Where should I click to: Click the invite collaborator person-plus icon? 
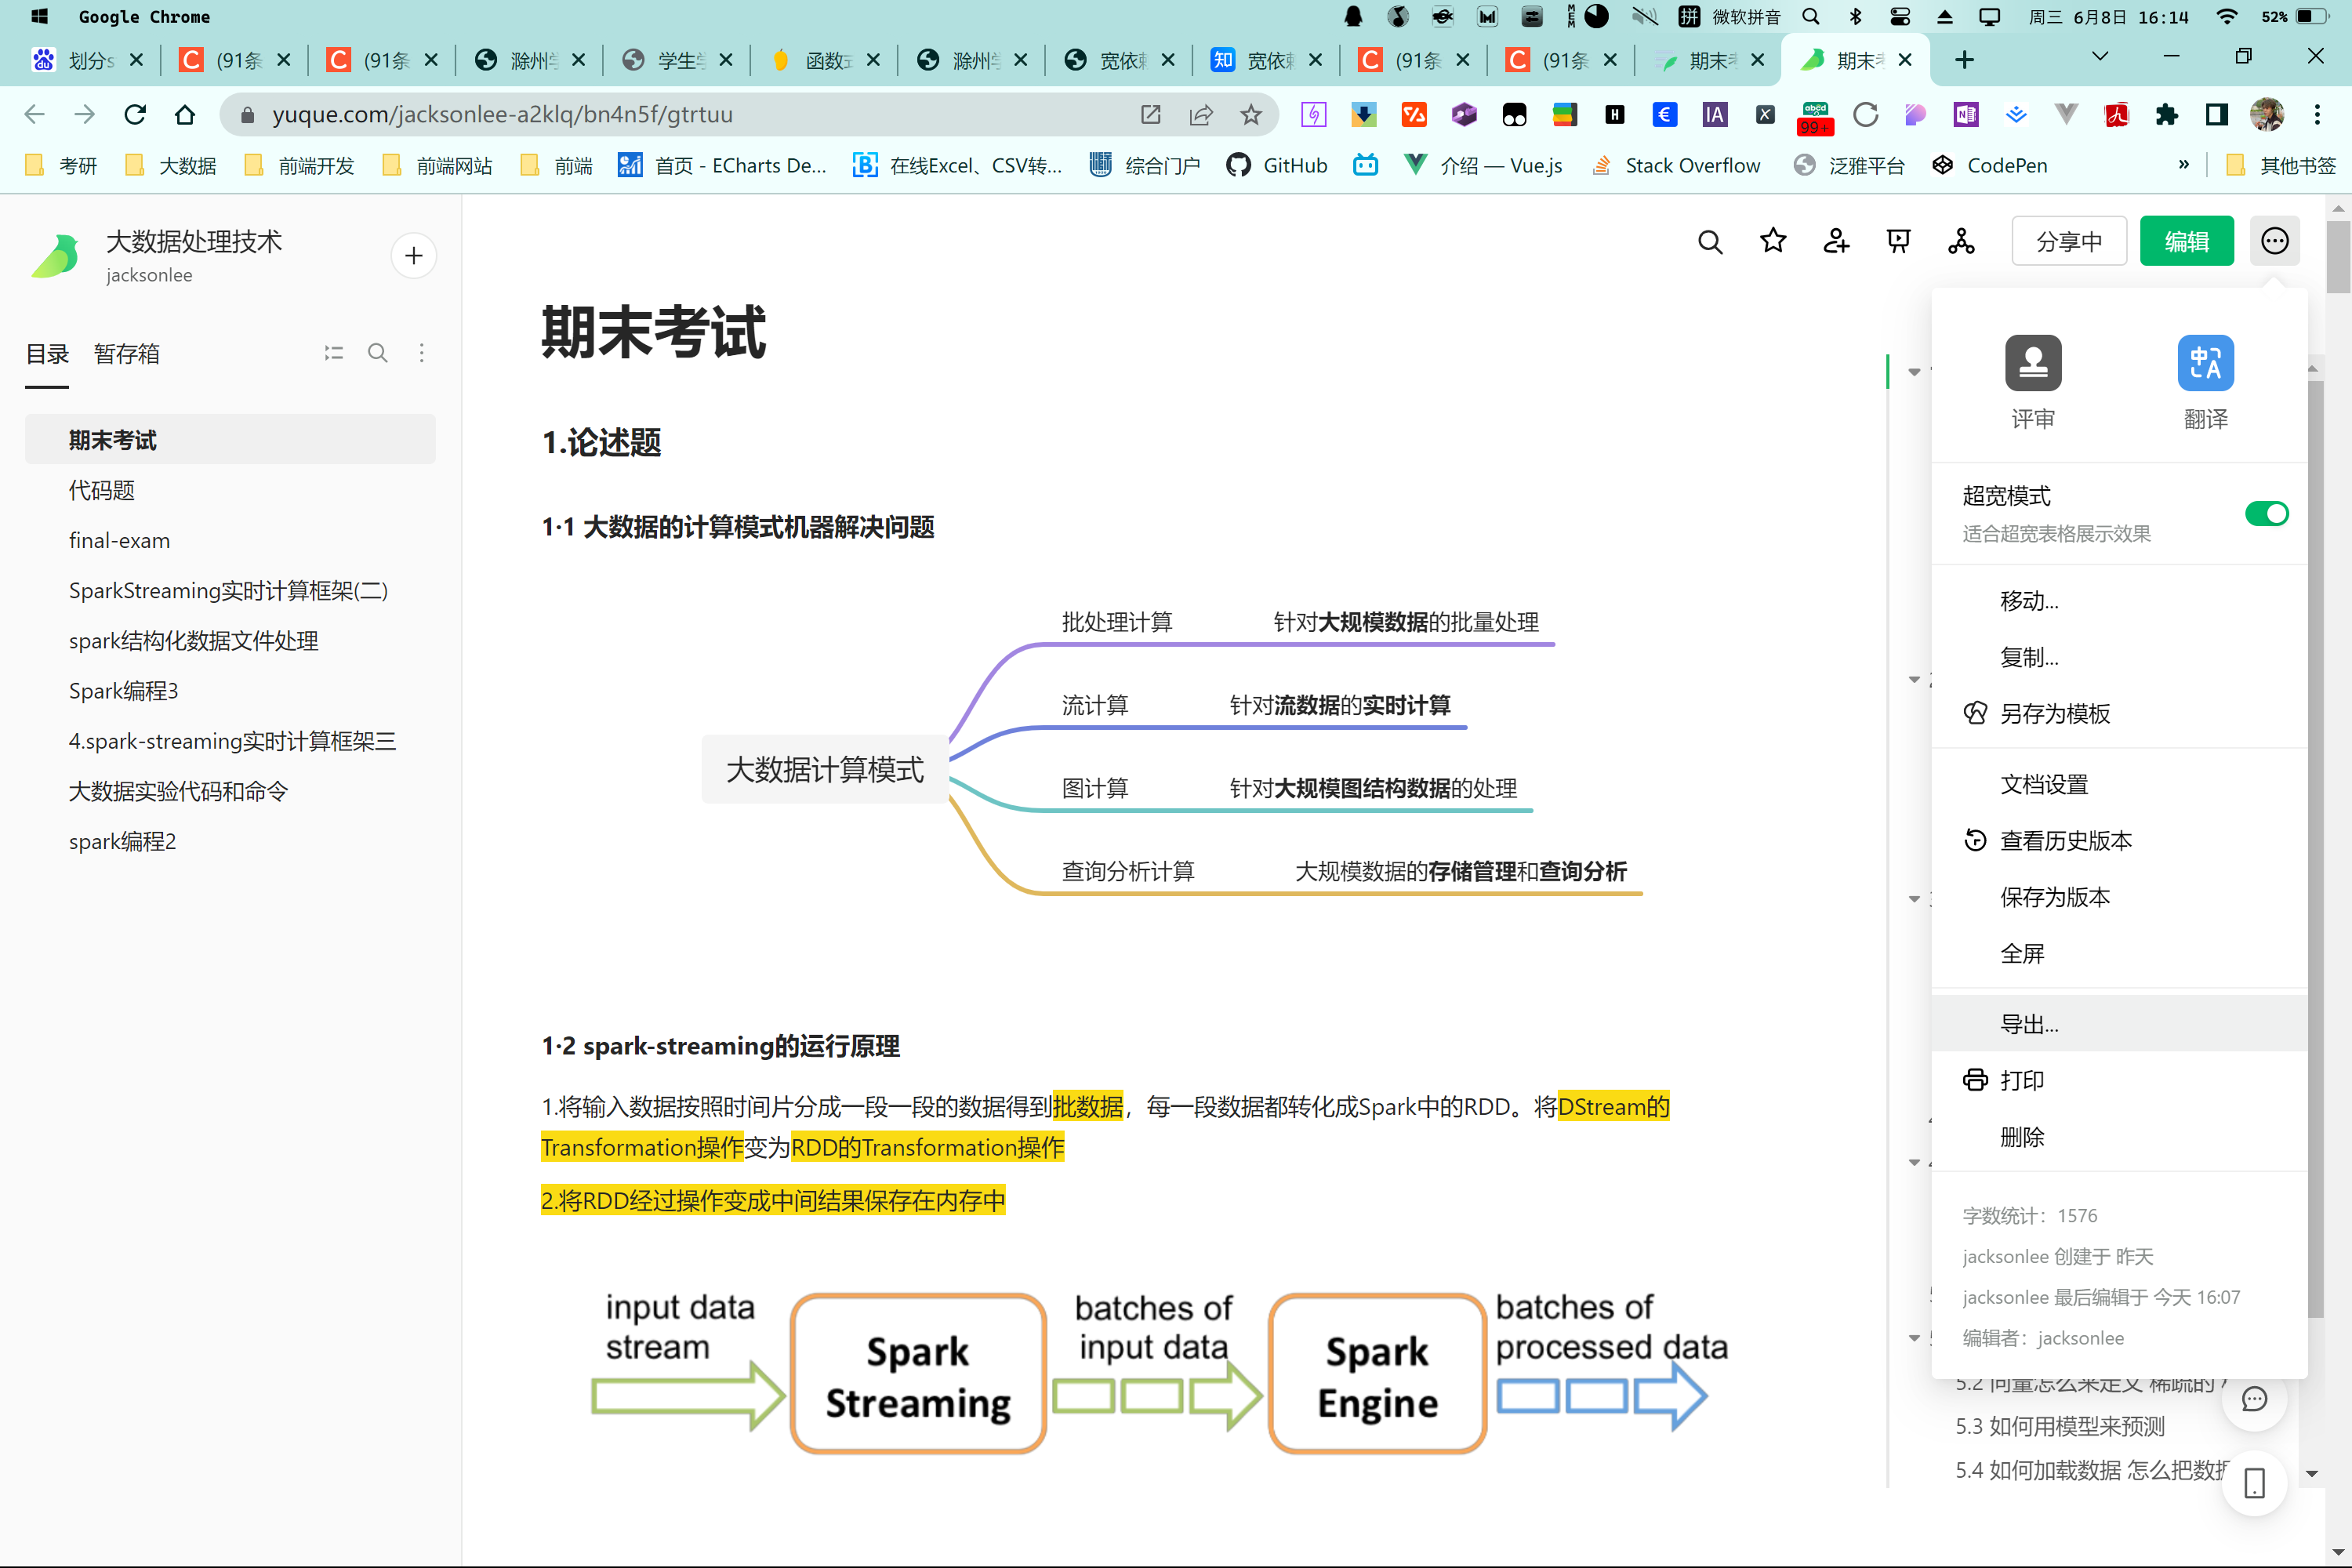(1835, 241)
